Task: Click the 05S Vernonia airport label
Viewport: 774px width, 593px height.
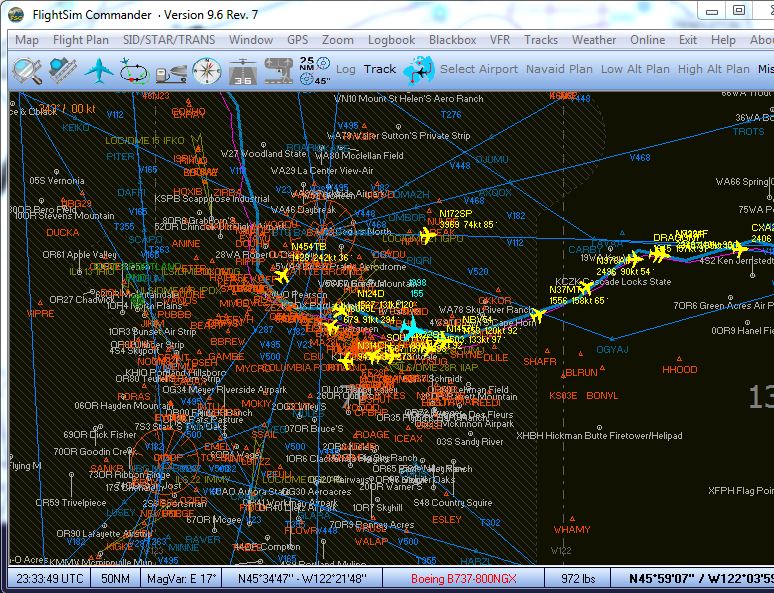Action: click(x=57, y=181)
